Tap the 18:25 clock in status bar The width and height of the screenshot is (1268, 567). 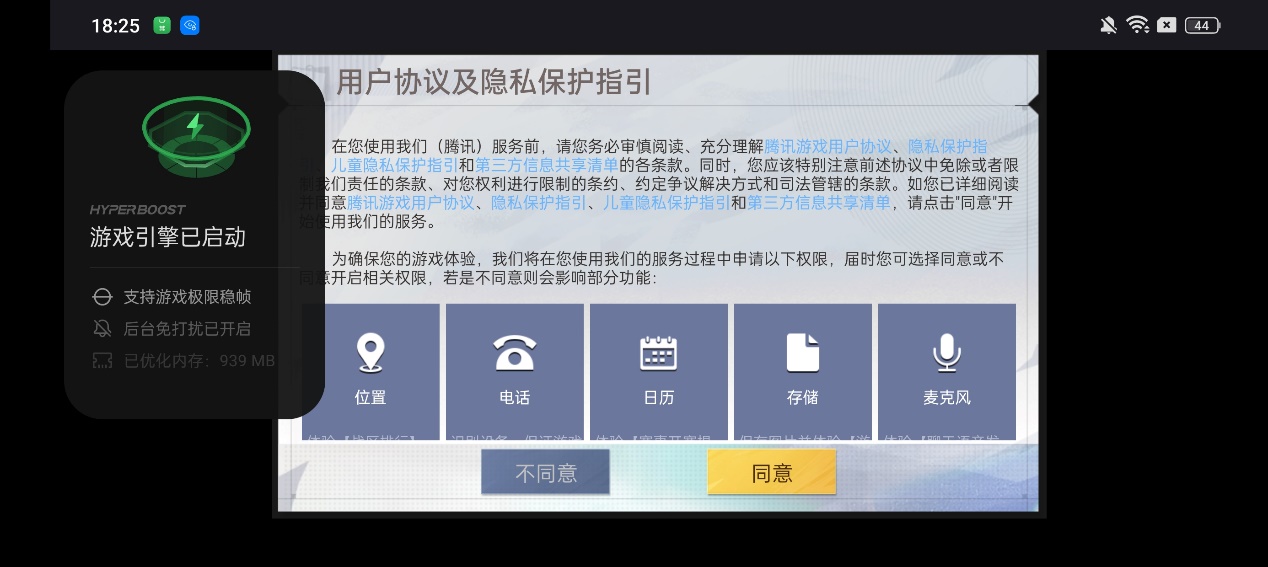pos(115,26)
